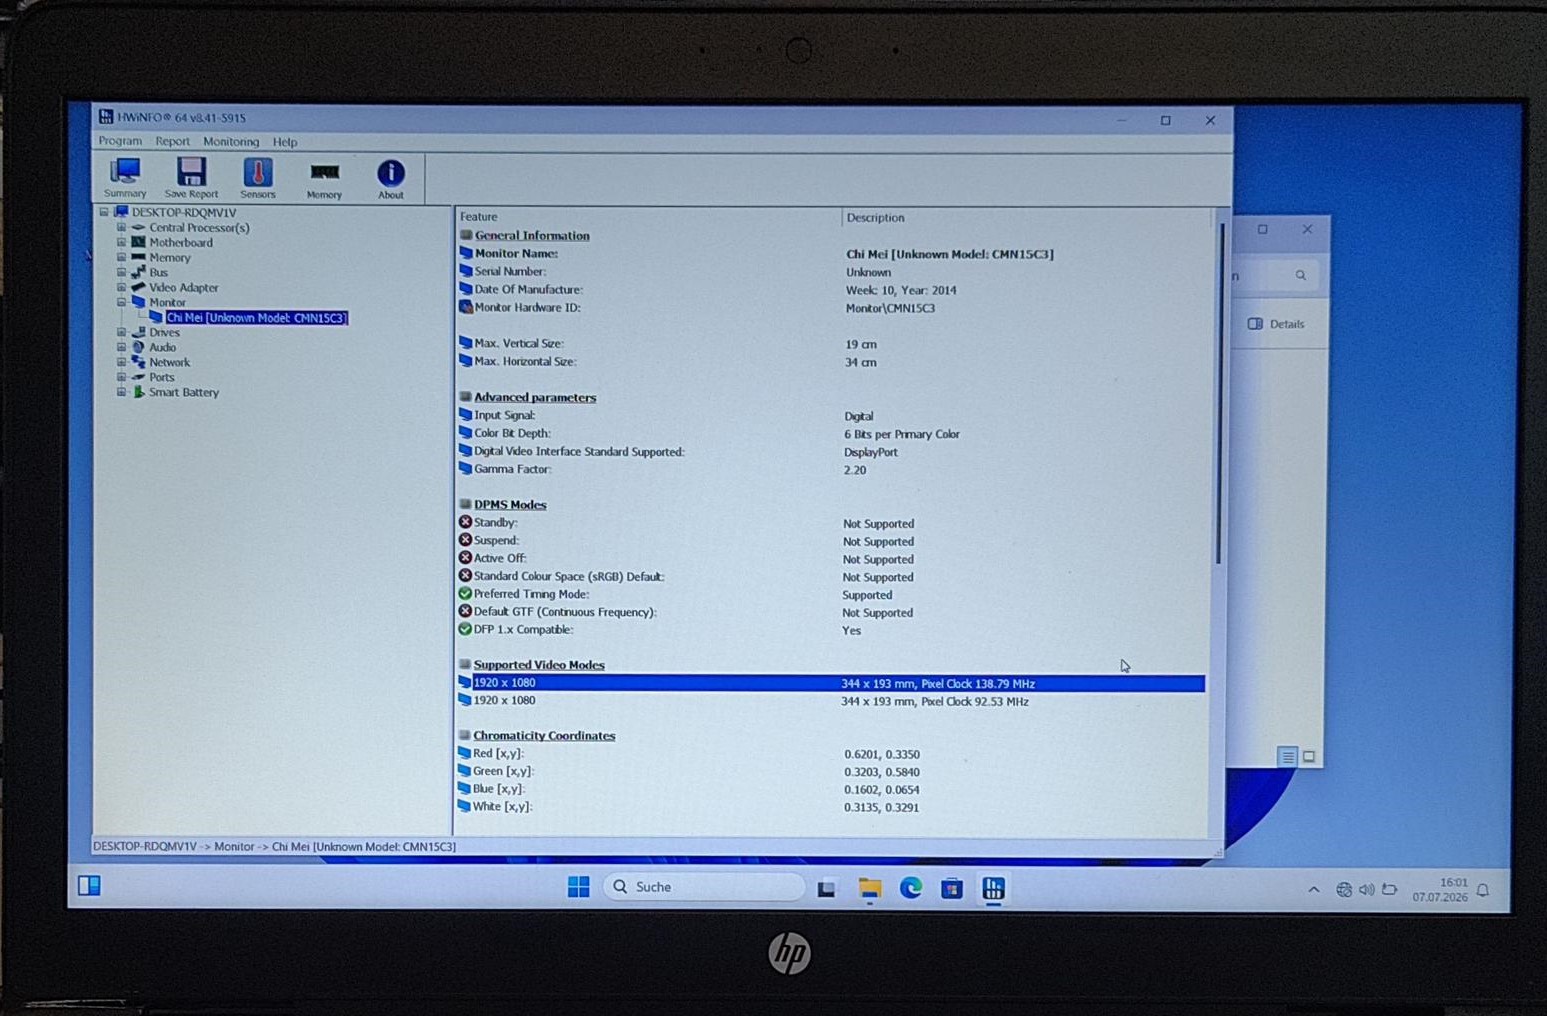Open the Monitoring menu

click(x=231, y=142)
